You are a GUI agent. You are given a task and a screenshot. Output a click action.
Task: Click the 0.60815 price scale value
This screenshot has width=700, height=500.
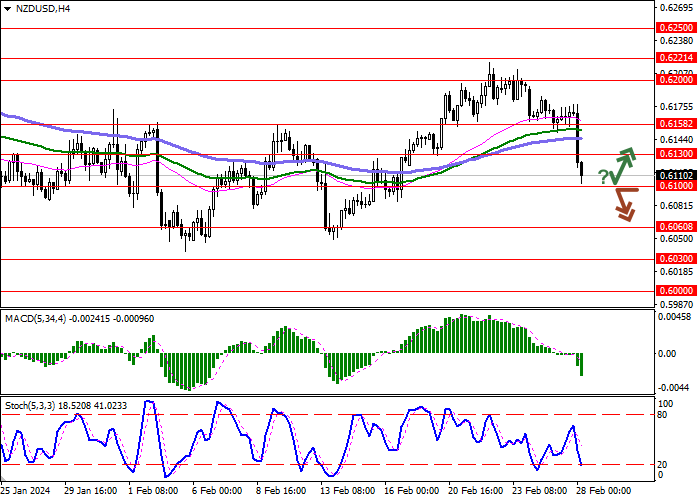(677, 206)
